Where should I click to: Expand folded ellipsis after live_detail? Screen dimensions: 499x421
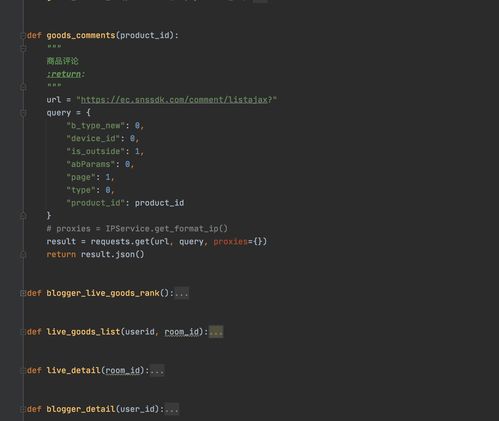[157, 371]
